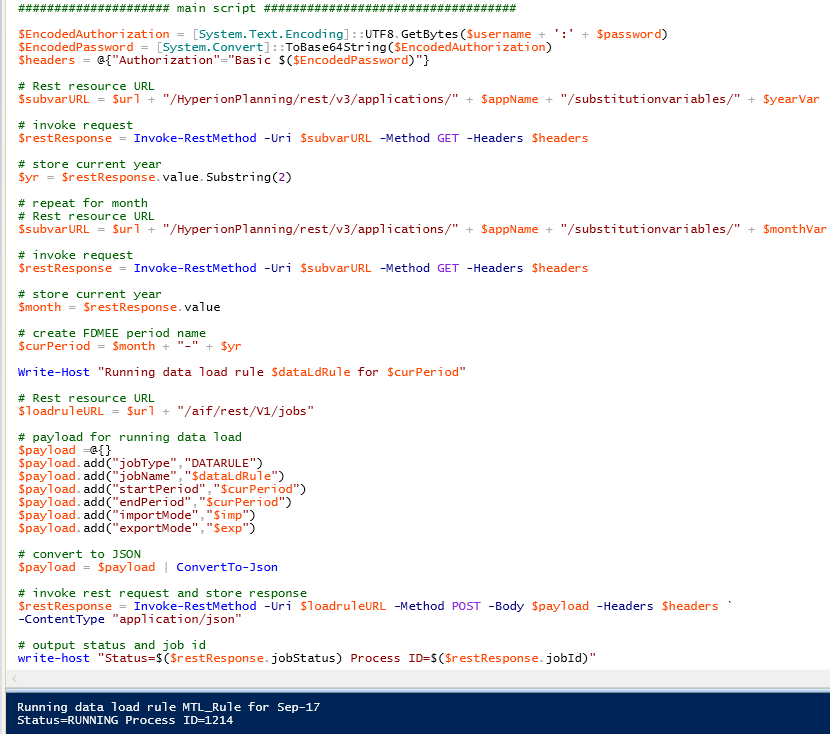Click 'jobStatus' property in last script line
This screenshot has width=830, height=734.
[x=303, y=659]
